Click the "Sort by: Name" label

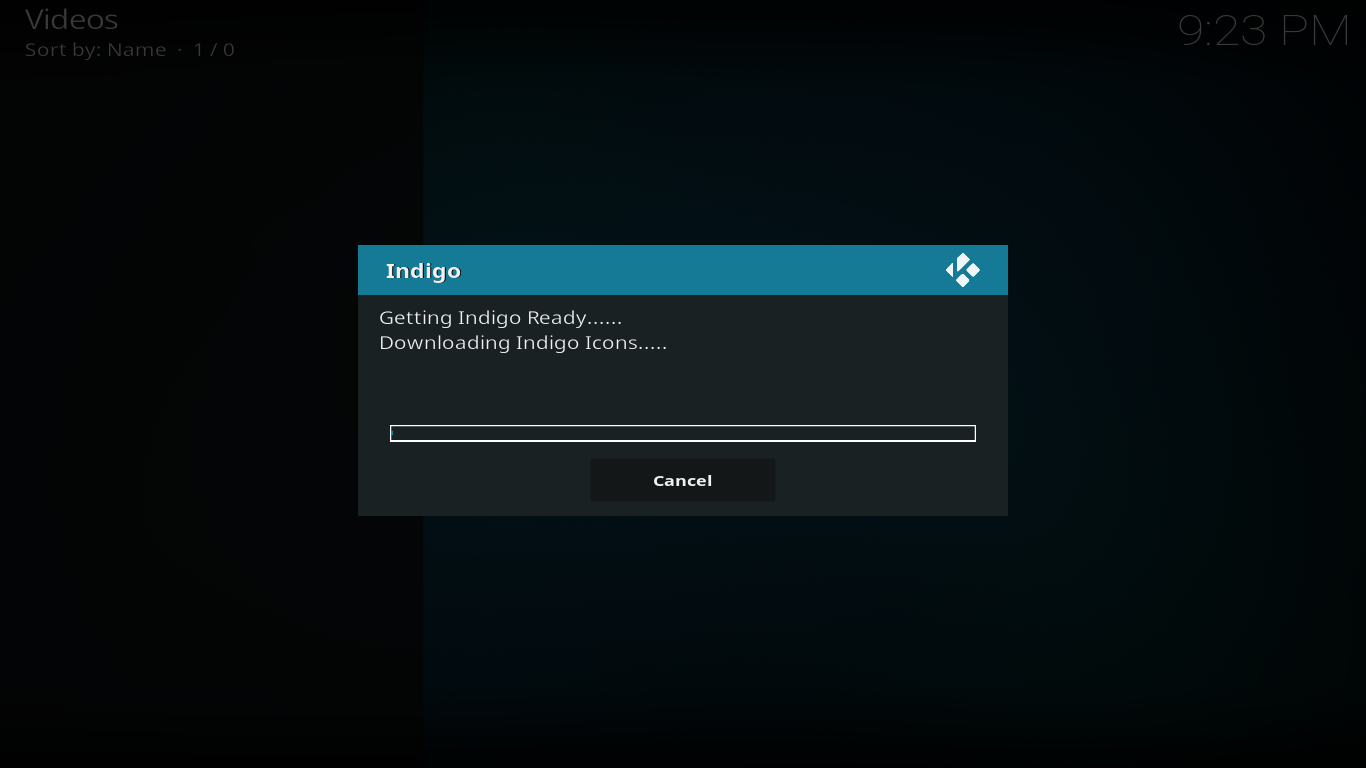coord(95,50)
